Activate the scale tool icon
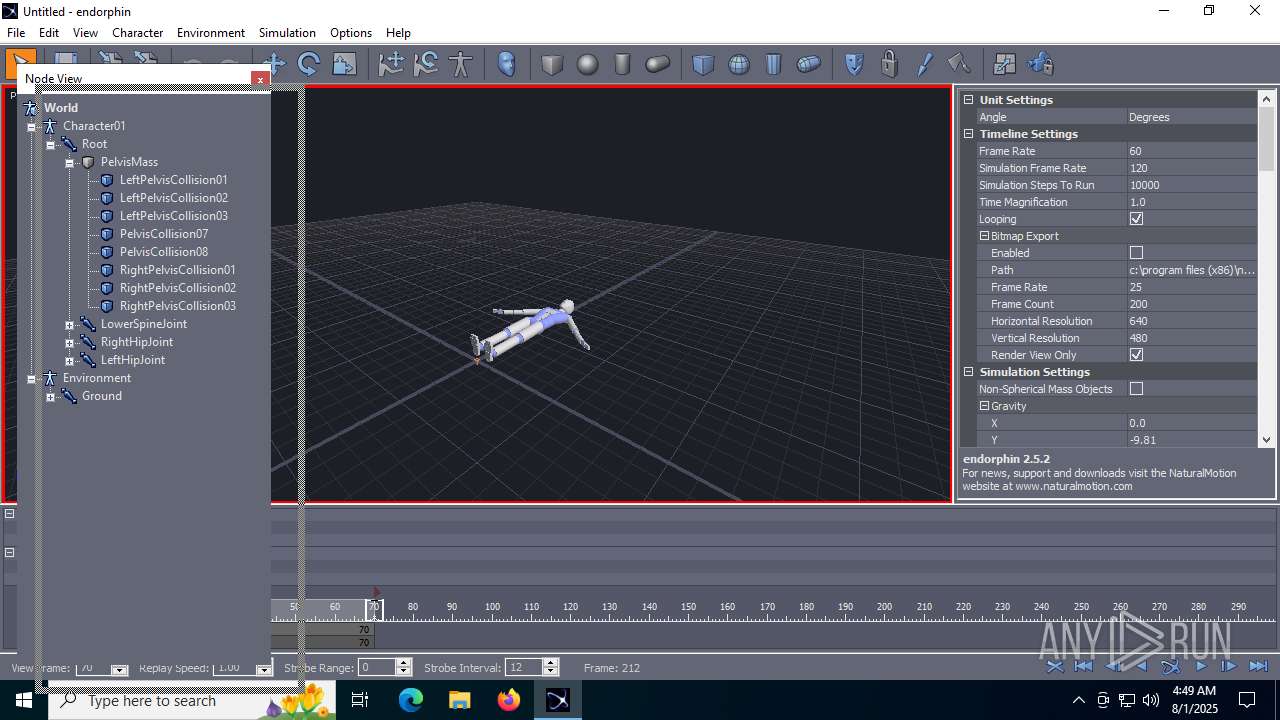 (344, 64)
